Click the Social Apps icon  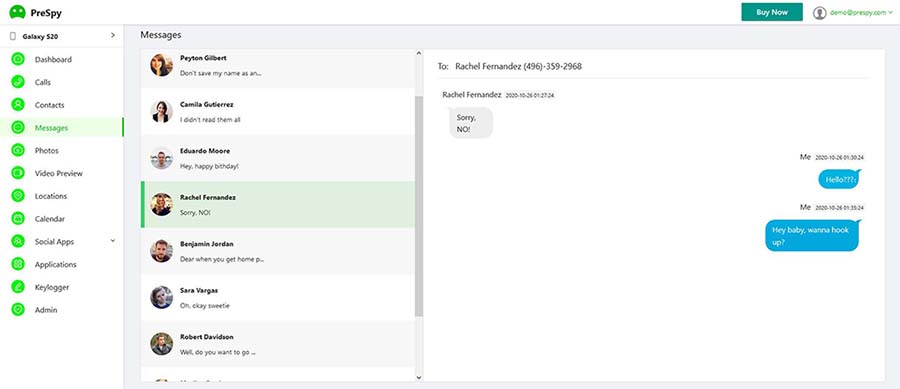click(18, 242)
